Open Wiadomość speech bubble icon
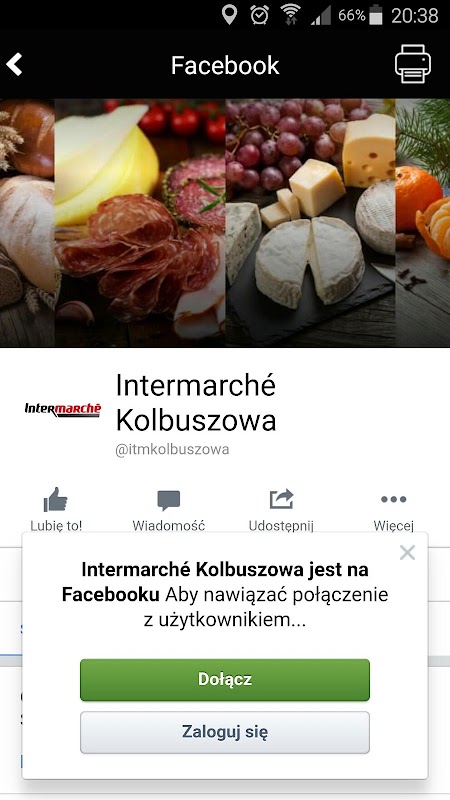This screenshot has height=800, width=450. pos(169,500)
